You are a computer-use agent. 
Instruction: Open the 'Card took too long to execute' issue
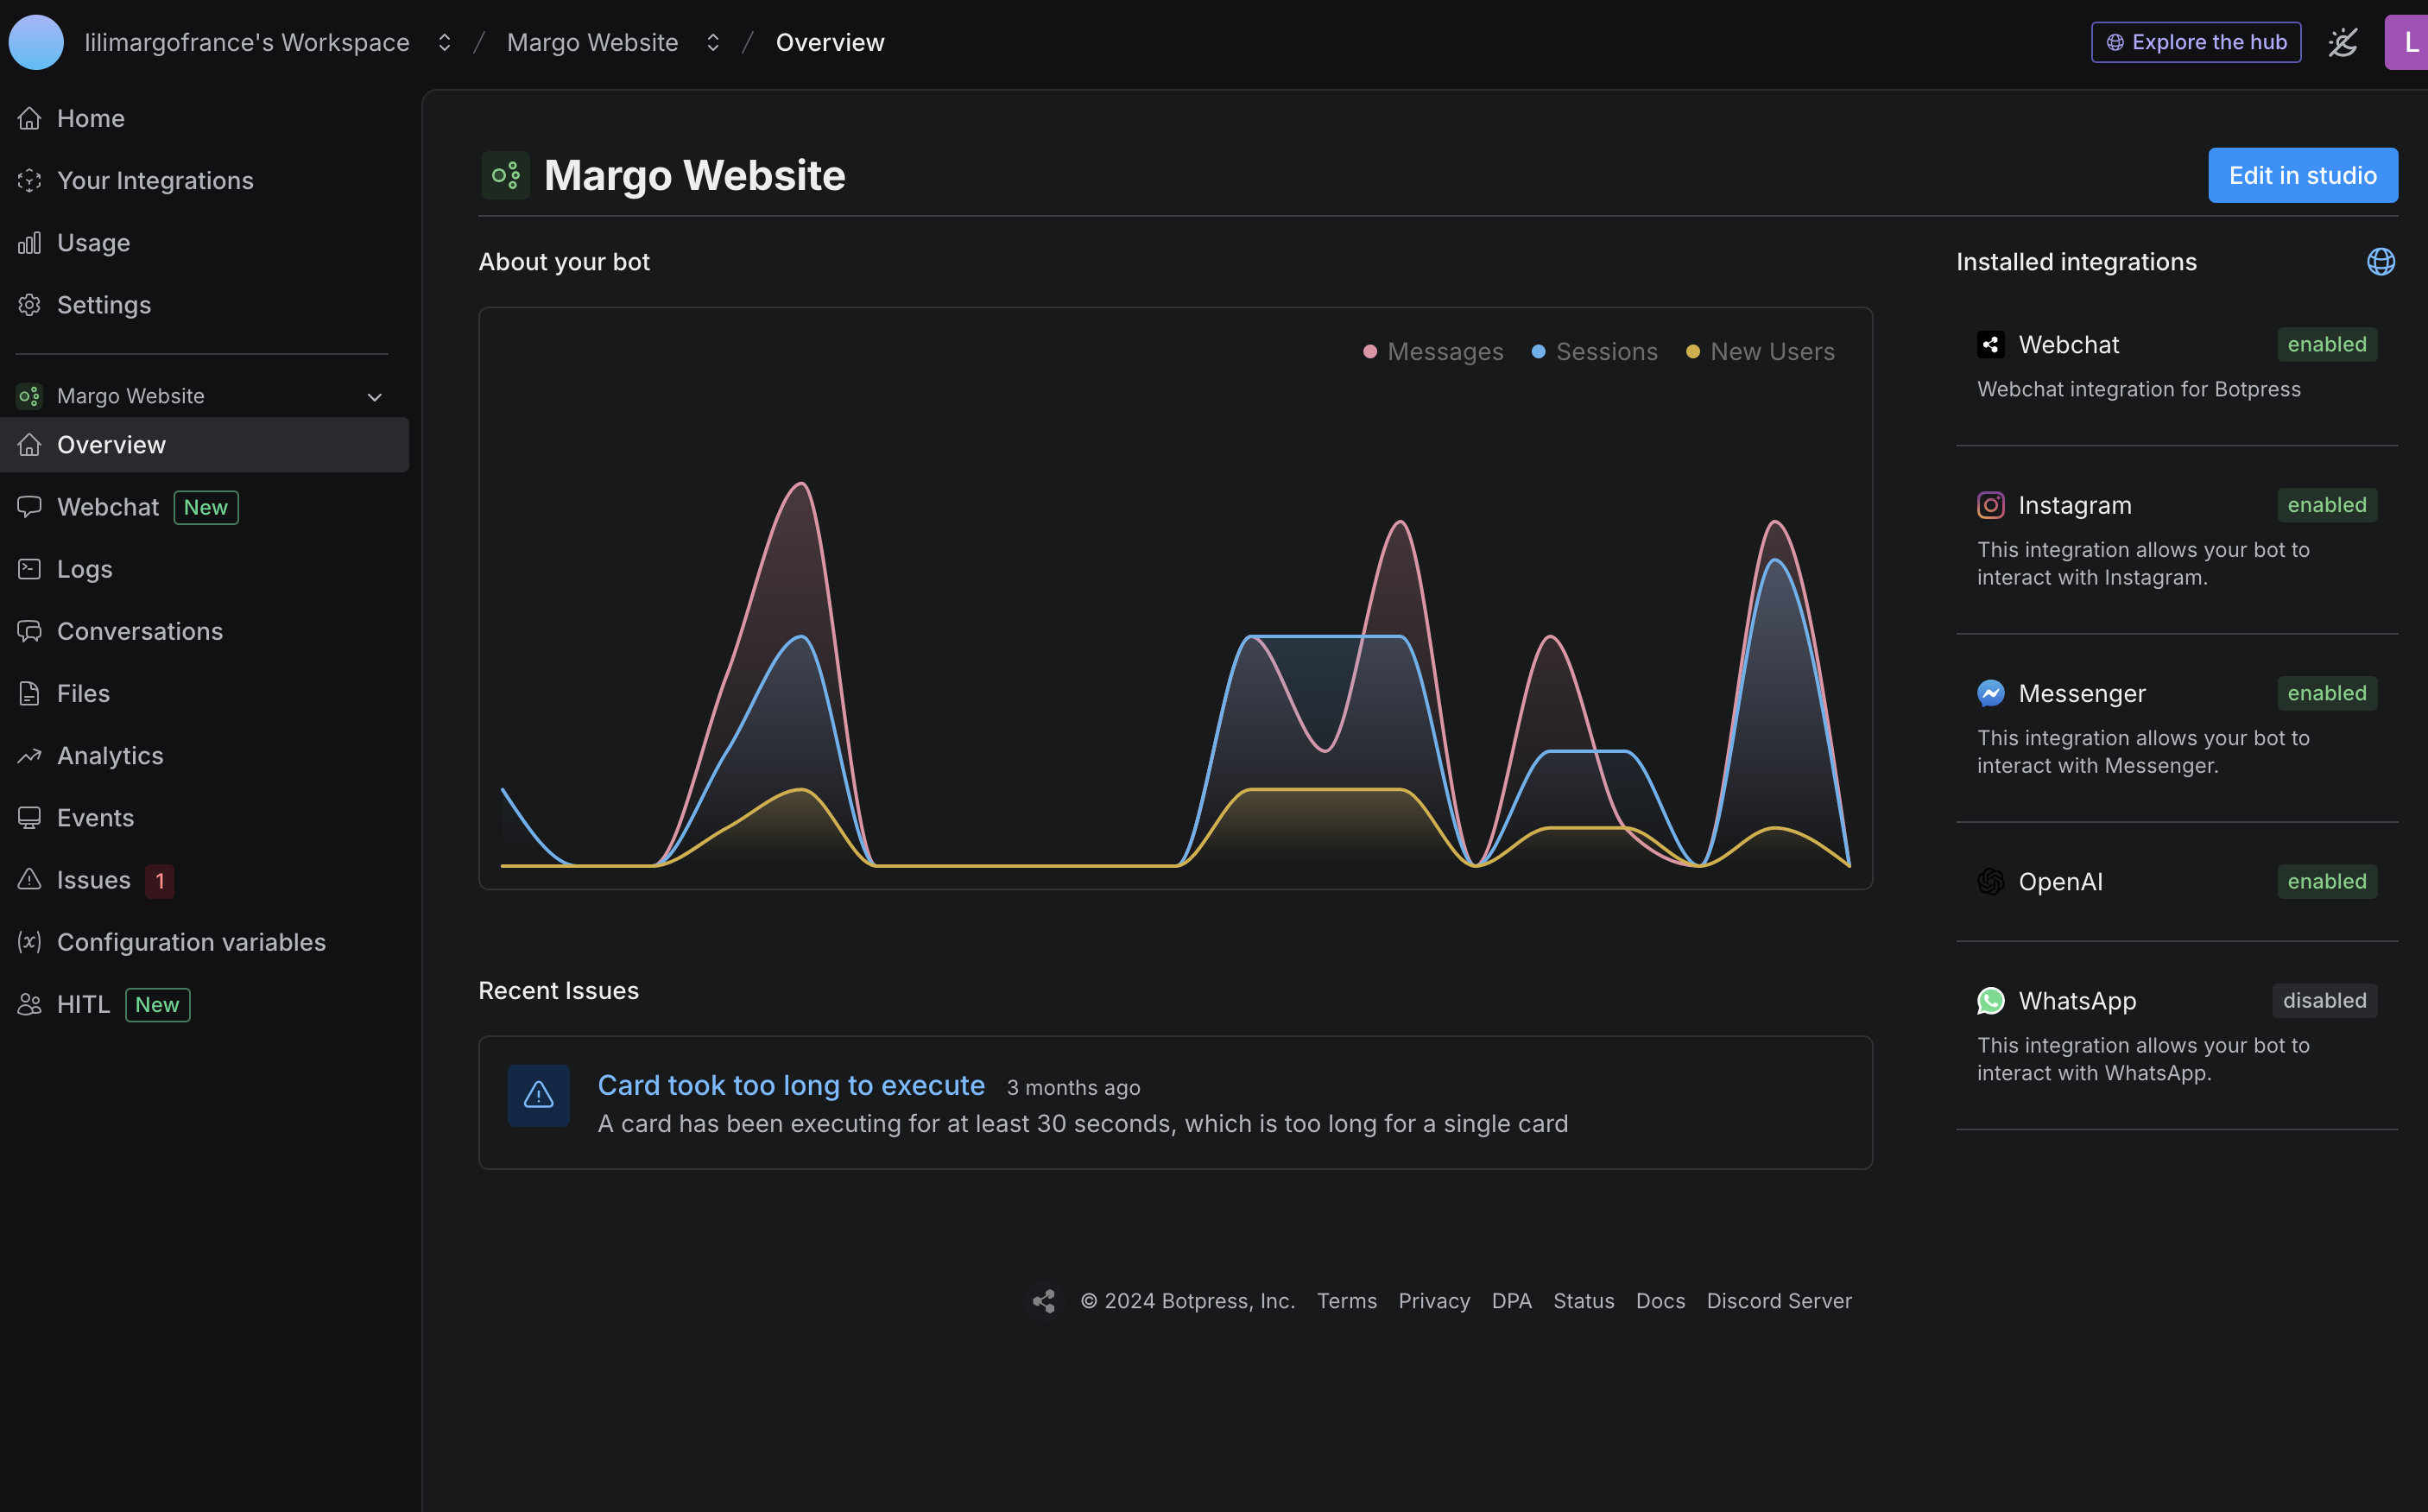tap(791, 1085)
